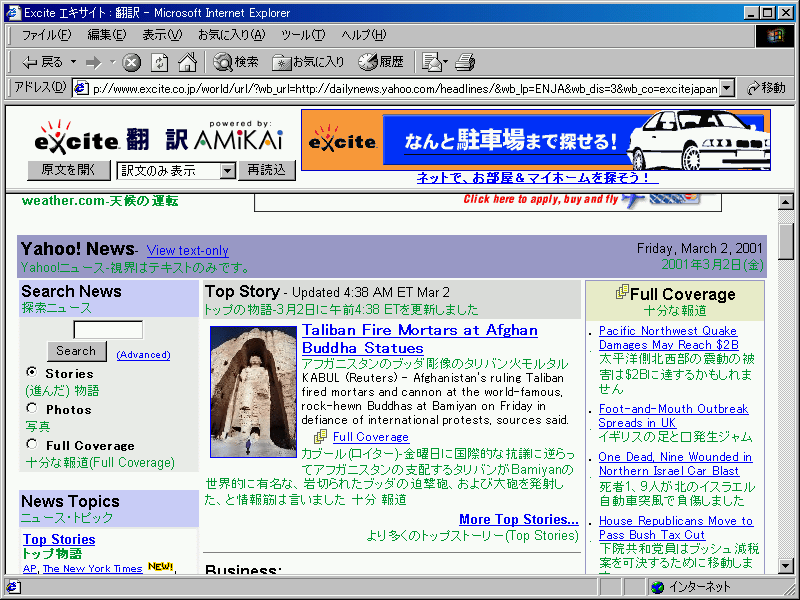Open the More Top Stories link
The width and height of the screenshot is (800, 600).
[x=519, y=519]
